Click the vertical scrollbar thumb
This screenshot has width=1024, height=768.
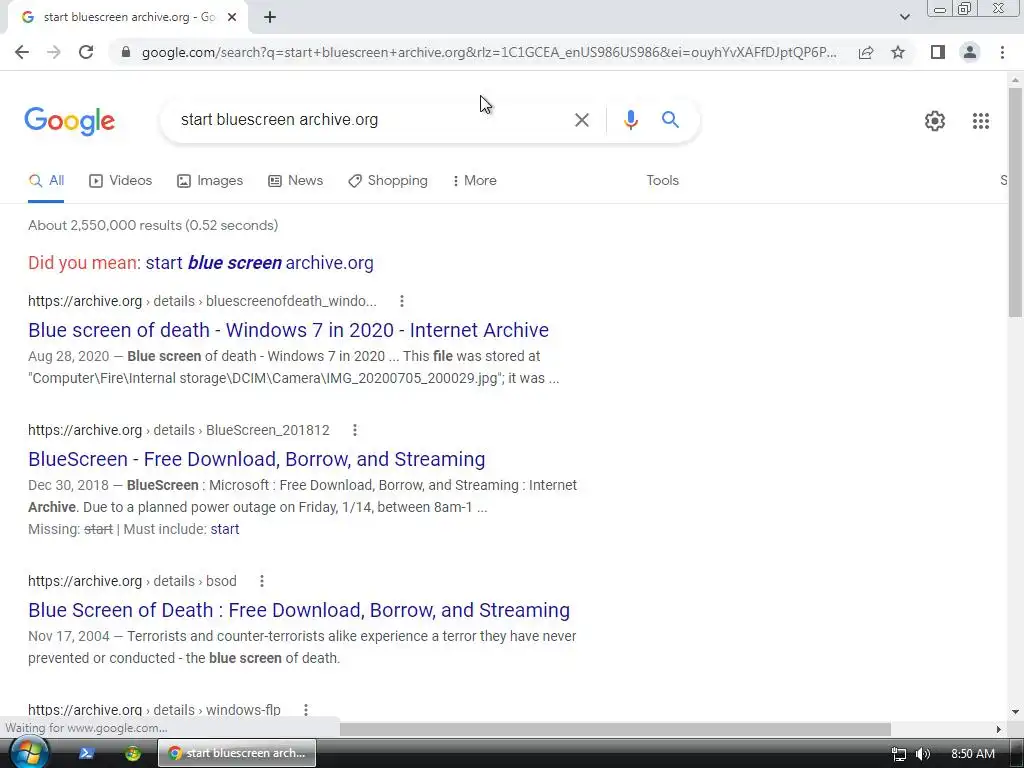(1015, 201)
